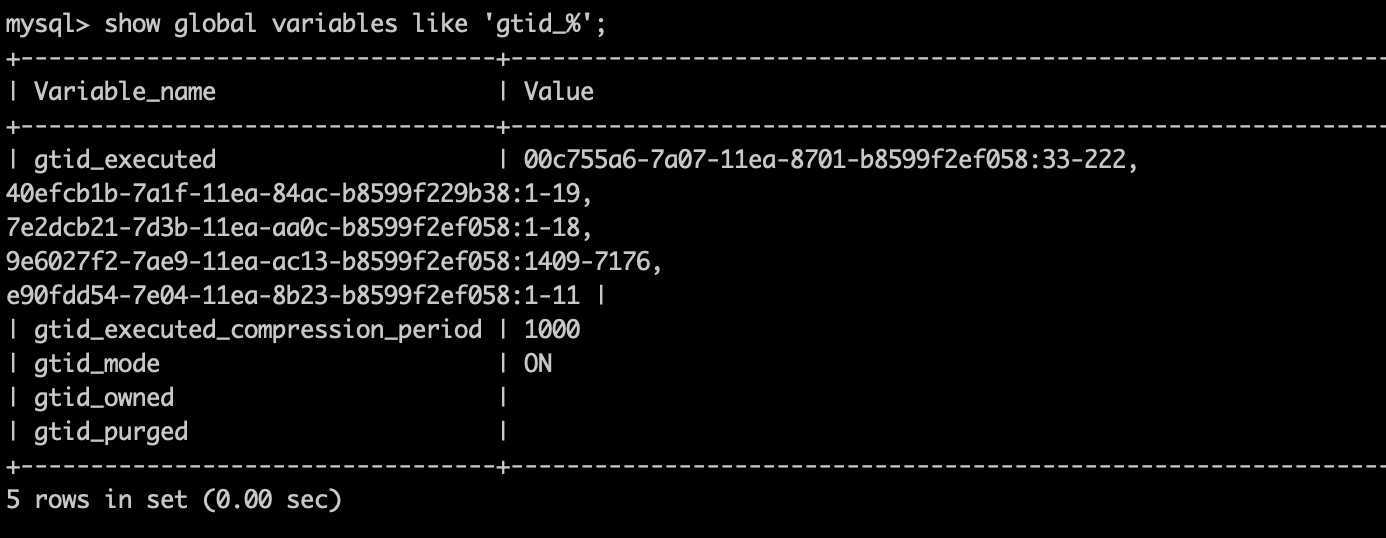Click the GTID value ending in 33-222
The width and height of the screenshot is (1386, 538).
coord(831,159)
